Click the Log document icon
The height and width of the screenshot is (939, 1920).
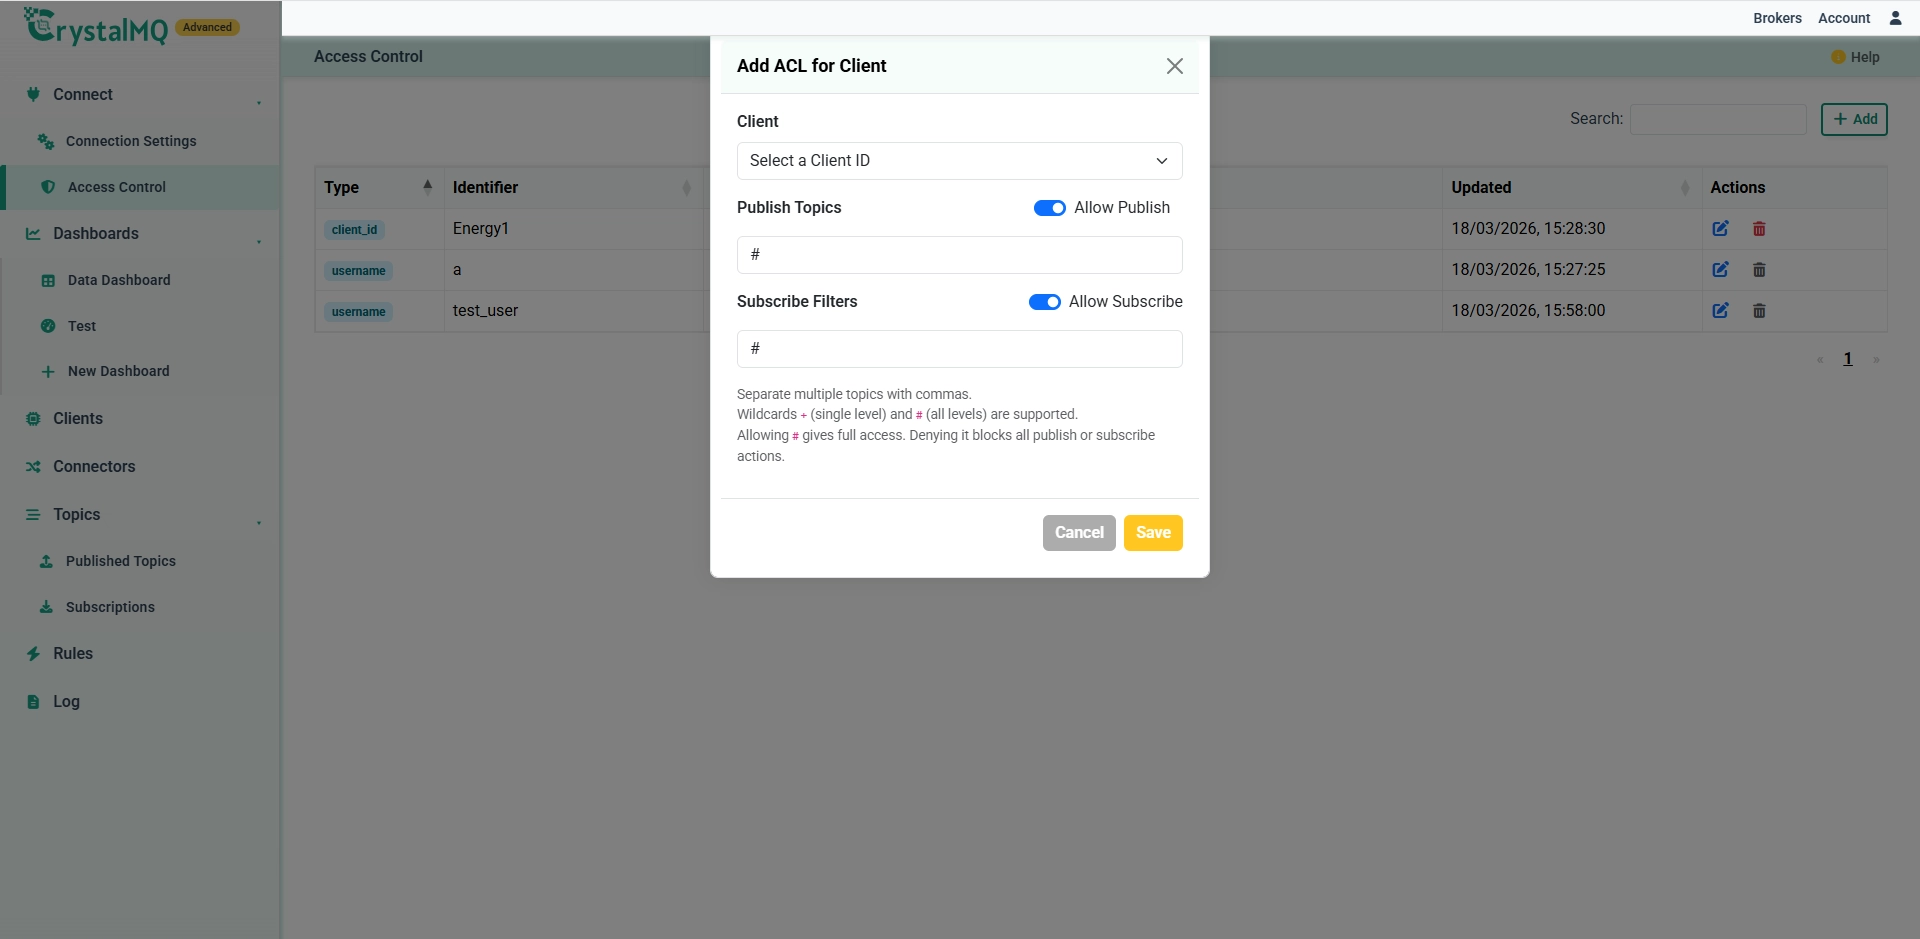(33, 702)
